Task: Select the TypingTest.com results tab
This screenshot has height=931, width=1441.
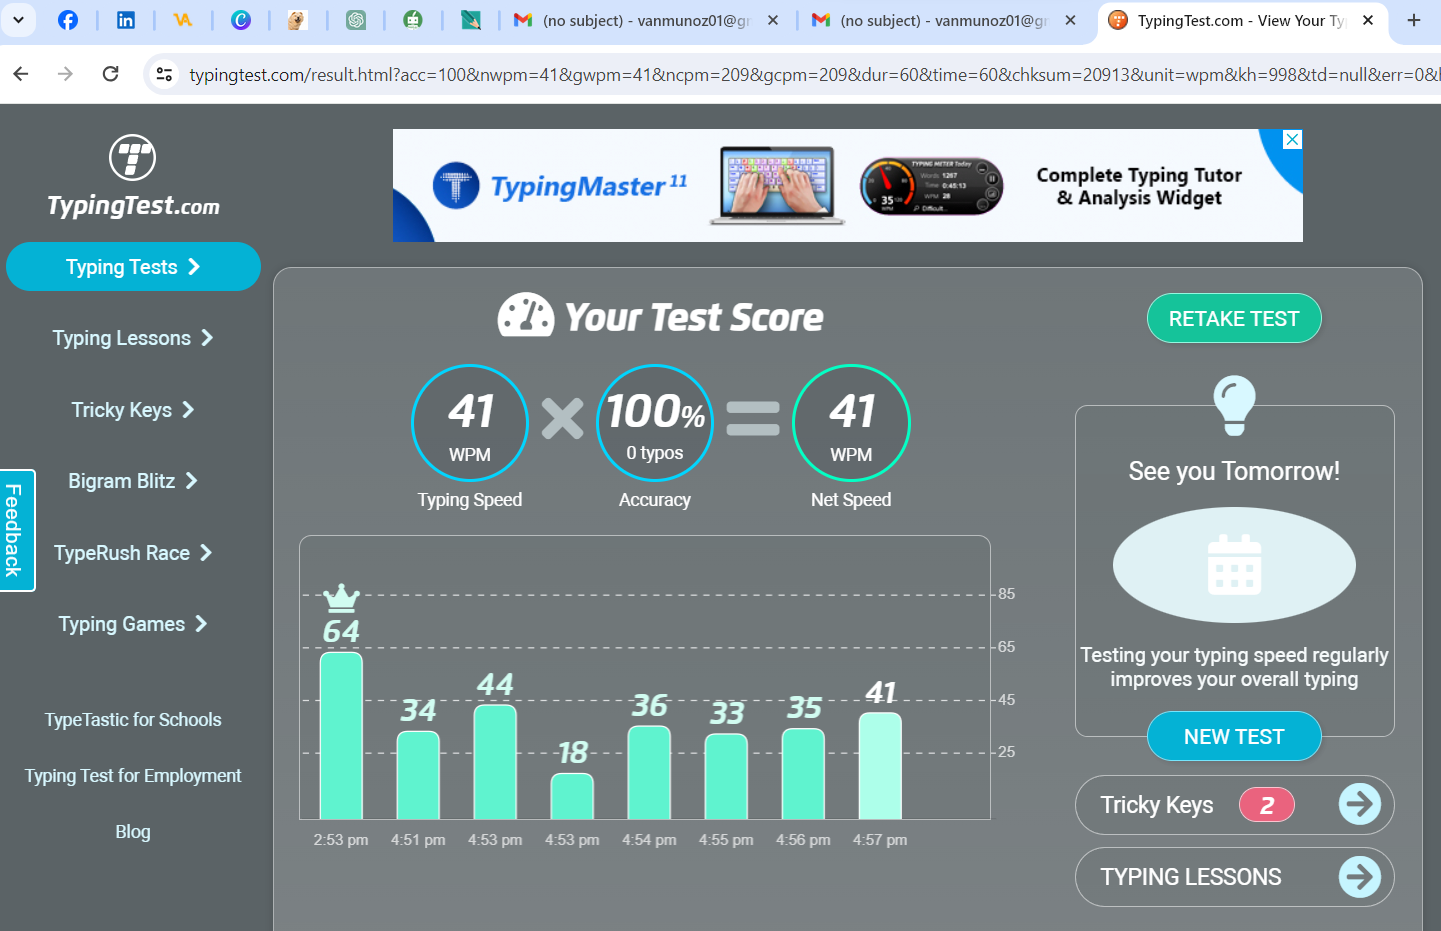Action: (x=1240, y=20)
